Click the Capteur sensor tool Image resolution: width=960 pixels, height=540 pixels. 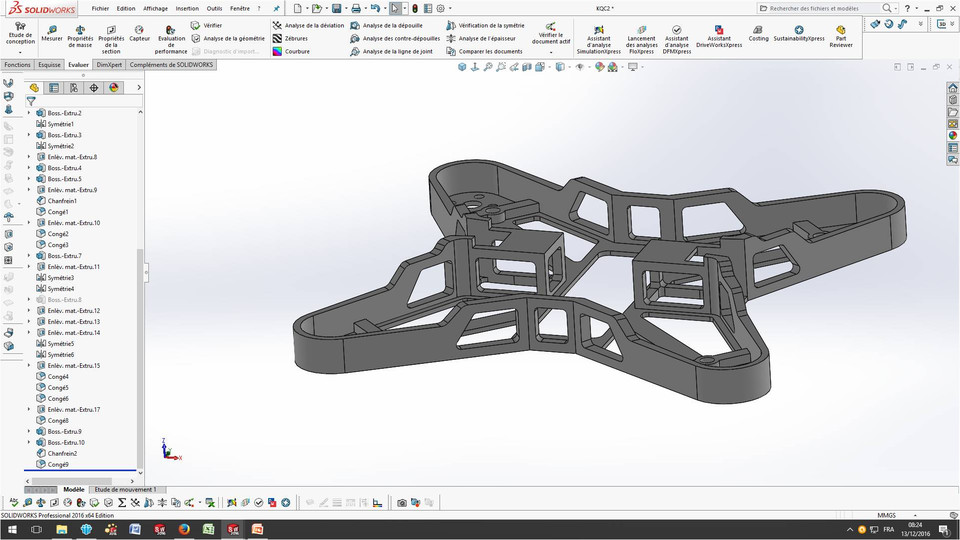(139, 32)
